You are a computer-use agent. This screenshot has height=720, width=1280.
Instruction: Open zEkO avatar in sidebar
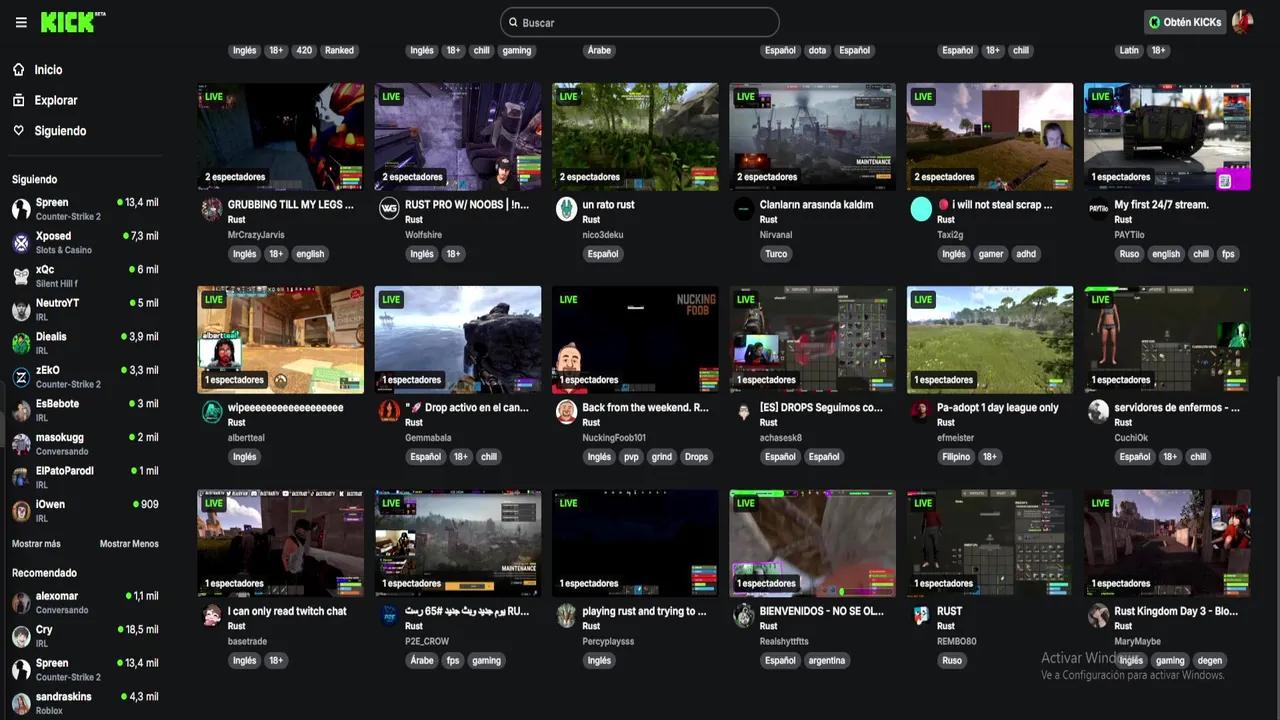[21, 377]
